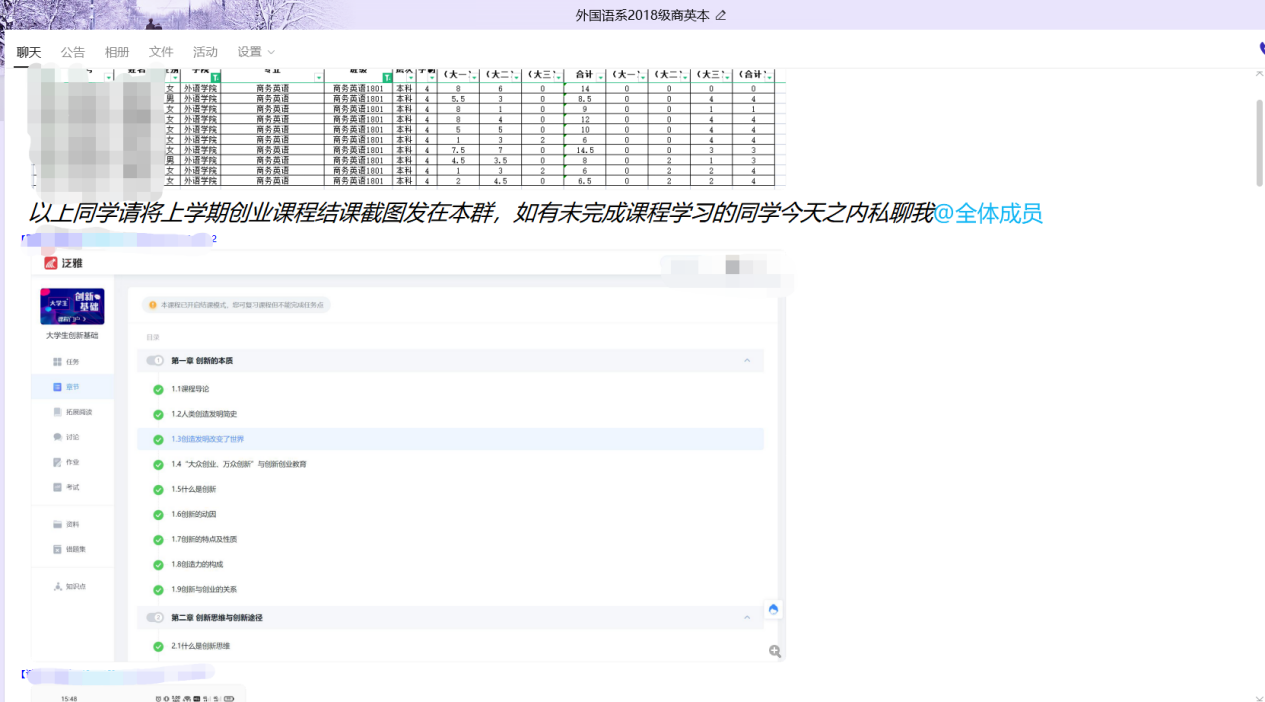Screen dimensions: 1265x702
Task: Click the 章节 icon in course sidebar
Action: 57,386
